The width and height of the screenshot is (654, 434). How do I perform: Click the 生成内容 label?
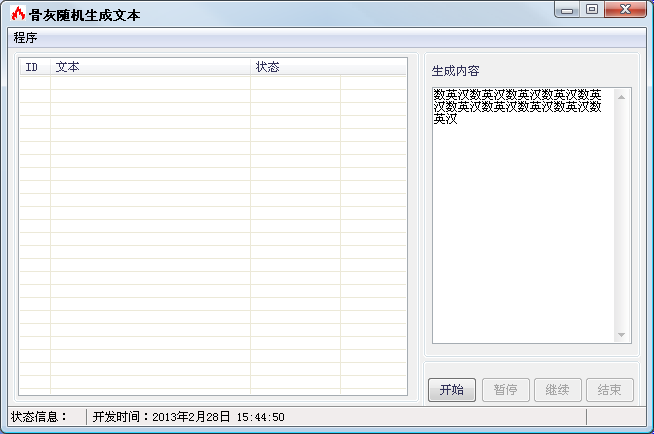(x=455, y=71)
